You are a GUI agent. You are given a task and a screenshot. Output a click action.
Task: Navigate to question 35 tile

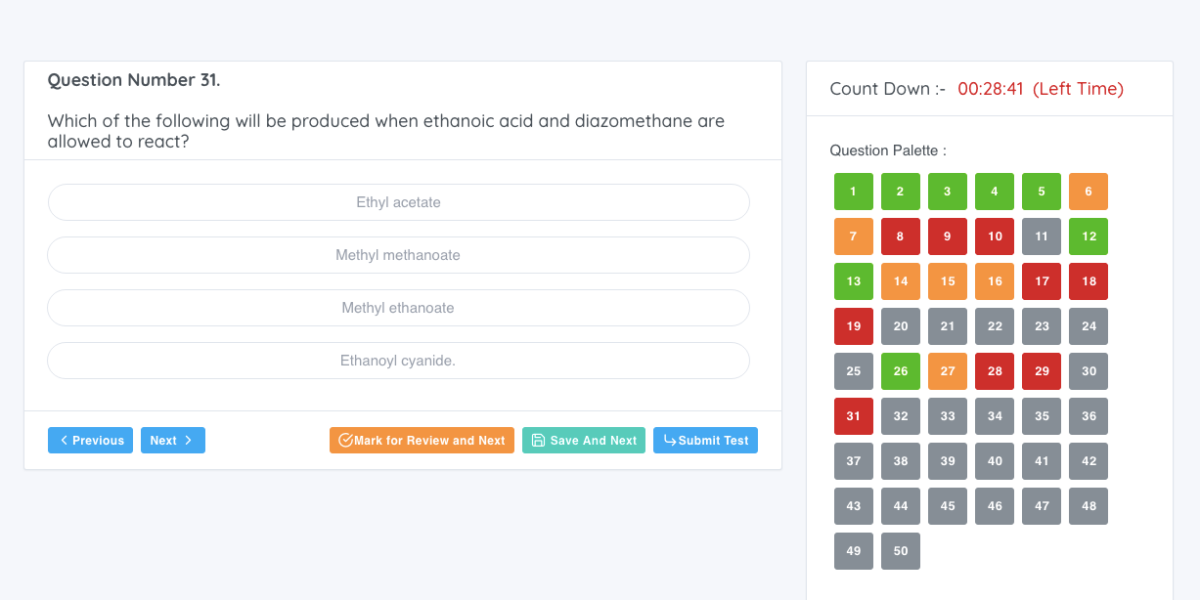(1041, 416)
